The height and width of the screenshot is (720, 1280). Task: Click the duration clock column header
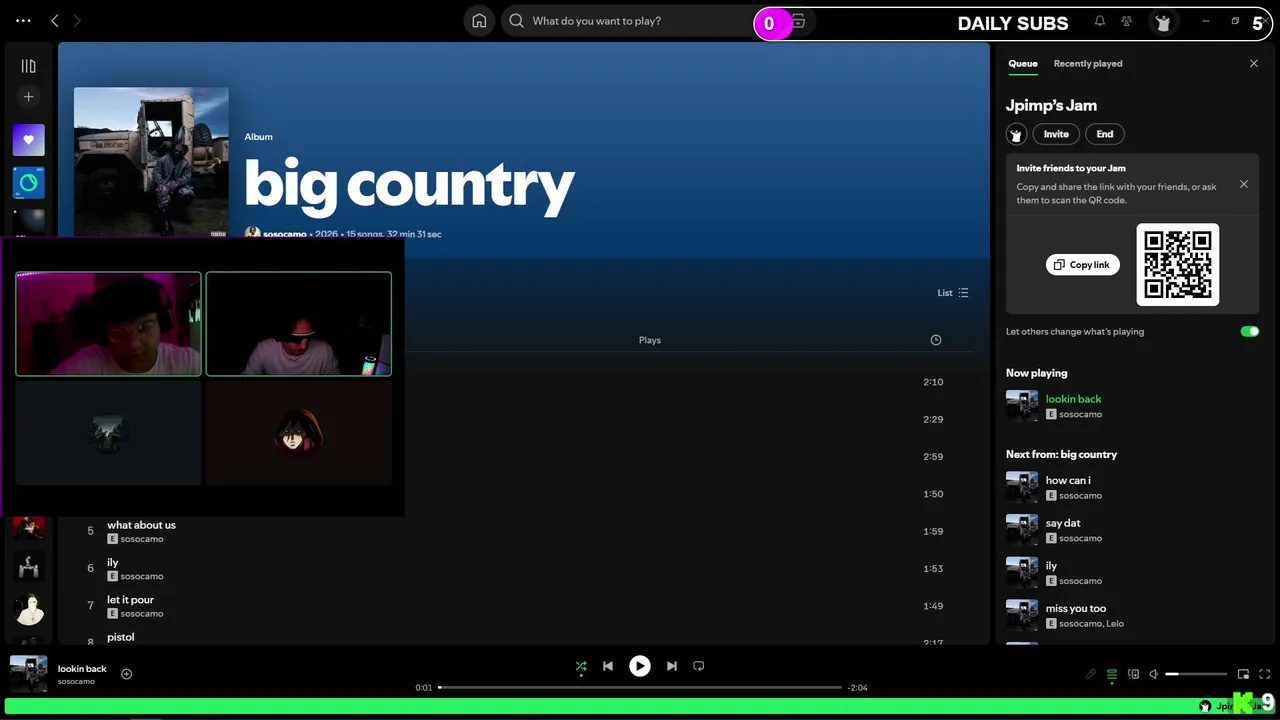[936, 340]
